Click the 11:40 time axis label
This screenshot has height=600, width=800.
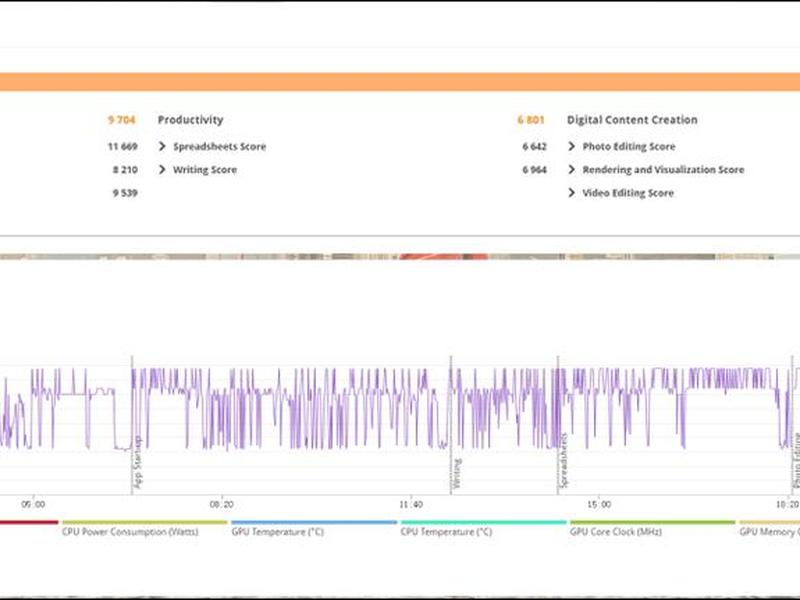411,504
